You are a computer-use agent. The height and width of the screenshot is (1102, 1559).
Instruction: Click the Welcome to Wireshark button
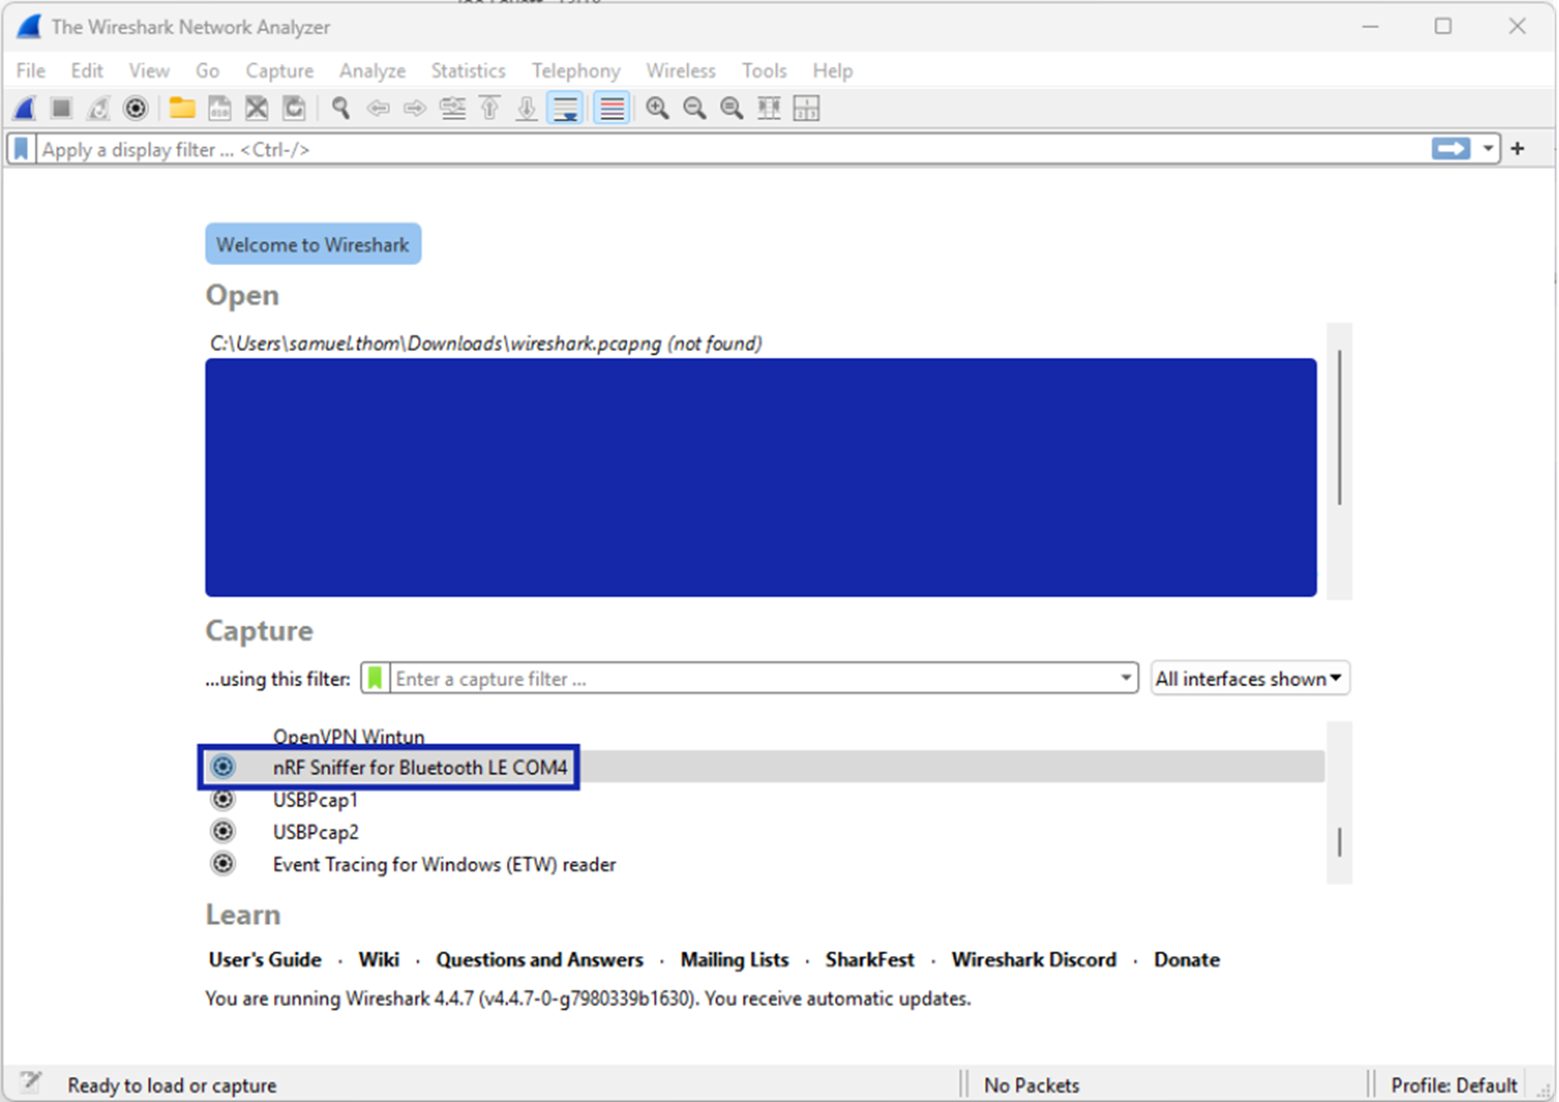coord(313,244)
